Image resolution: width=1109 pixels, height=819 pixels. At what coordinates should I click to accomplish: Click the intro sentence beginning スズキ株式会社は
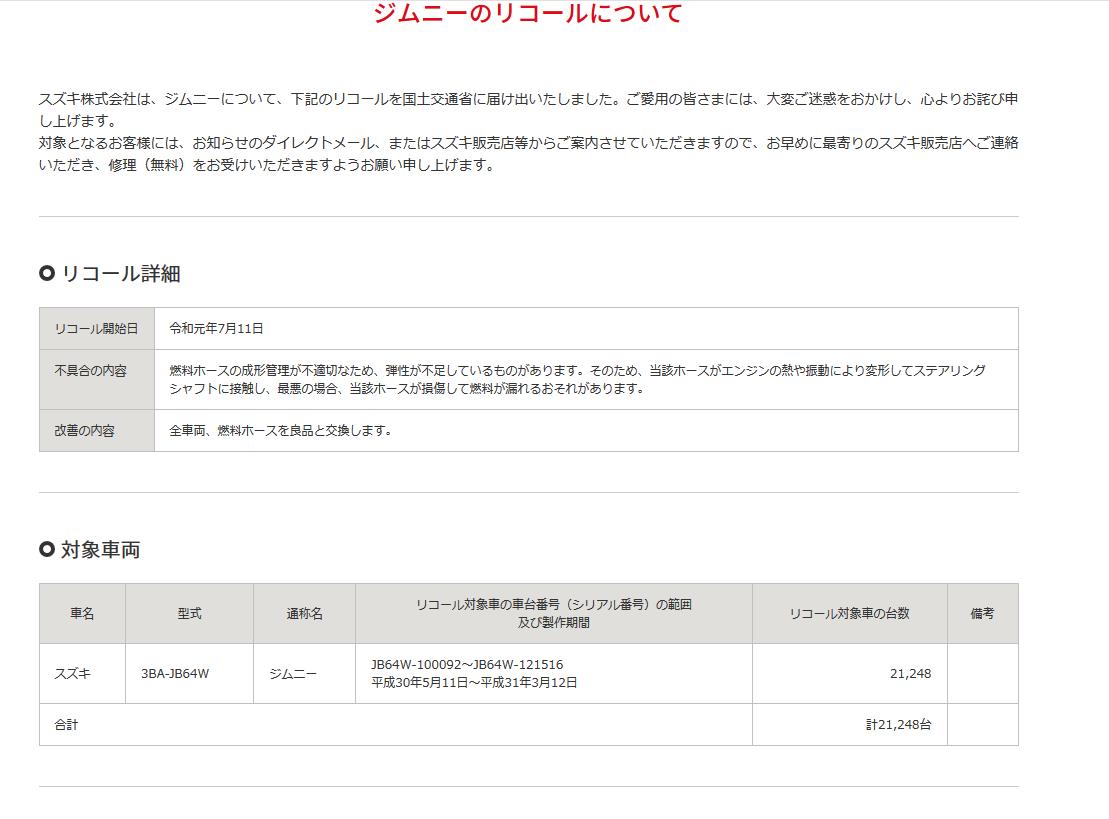528,110
